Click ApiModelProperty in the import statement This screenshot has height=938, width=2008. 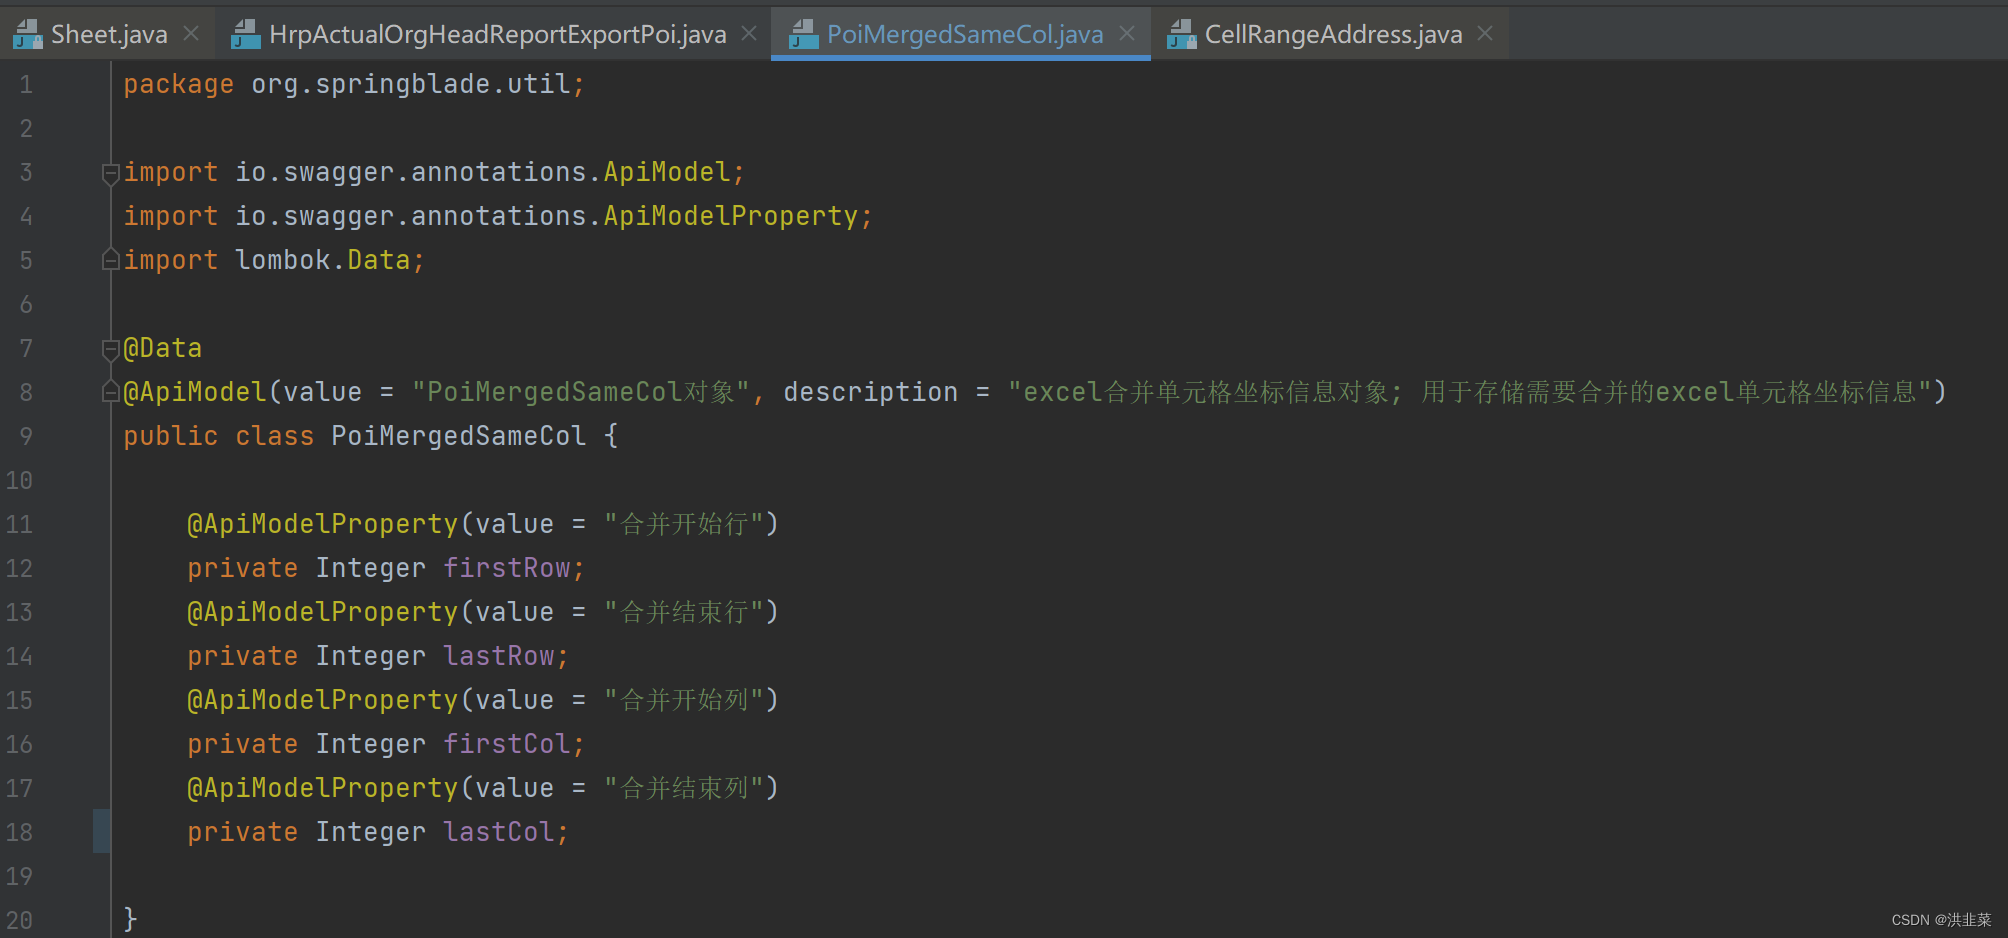731,217
